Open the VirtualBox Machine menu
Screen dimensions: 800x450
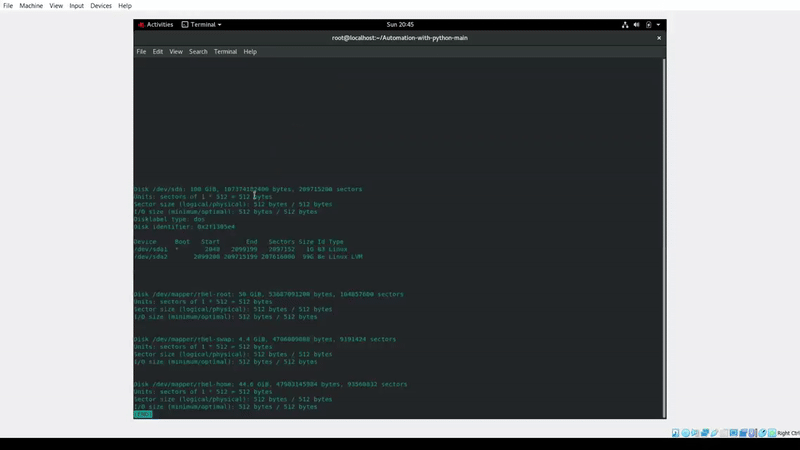[31, 6]
